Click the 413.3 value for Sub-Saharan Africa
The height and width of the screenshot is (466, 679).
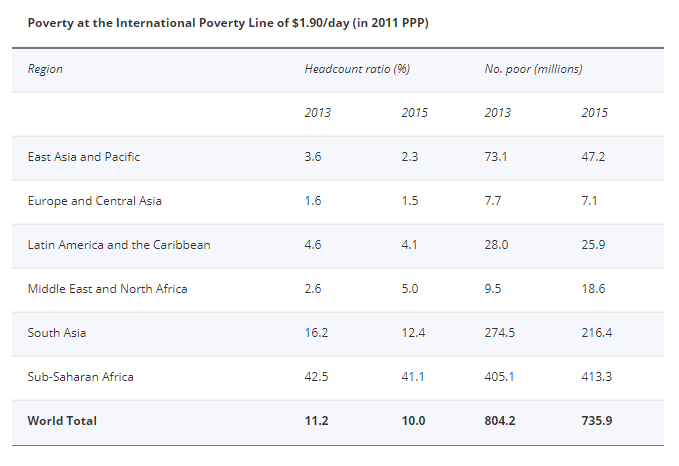coord(596,377)
